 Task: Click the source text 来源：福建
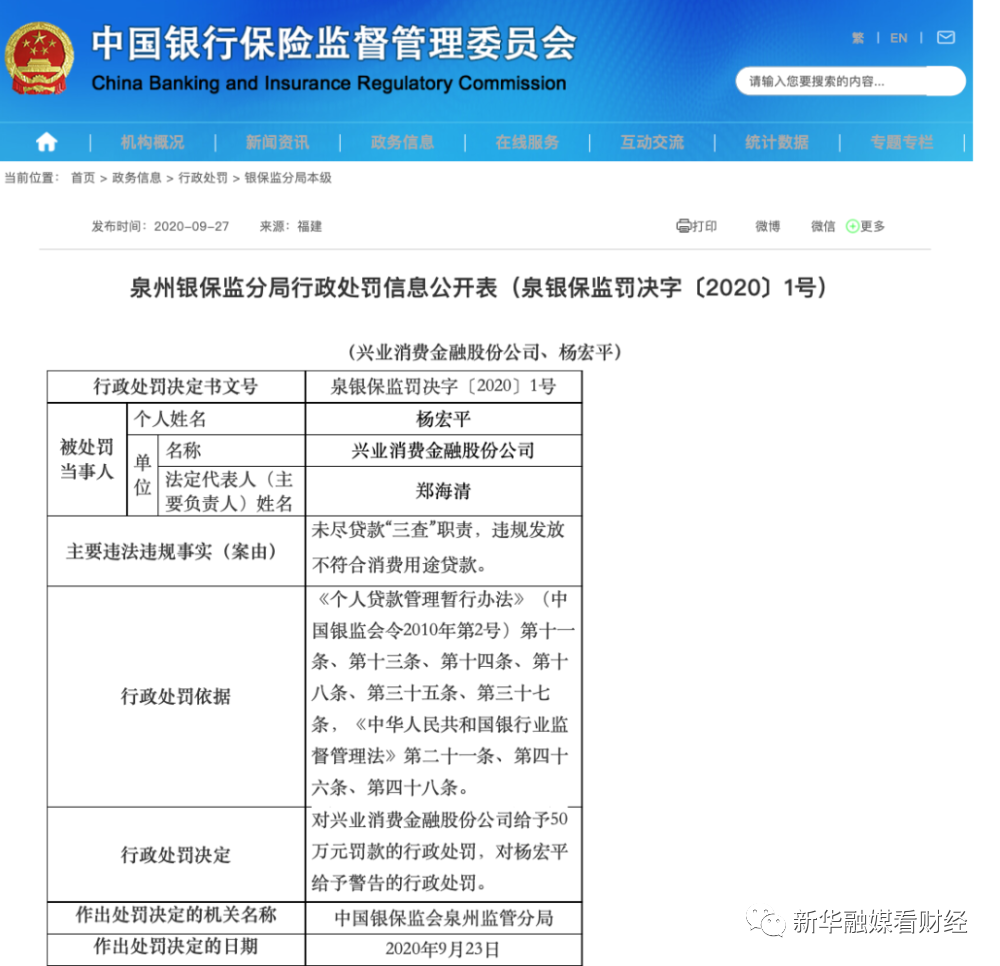291,226
